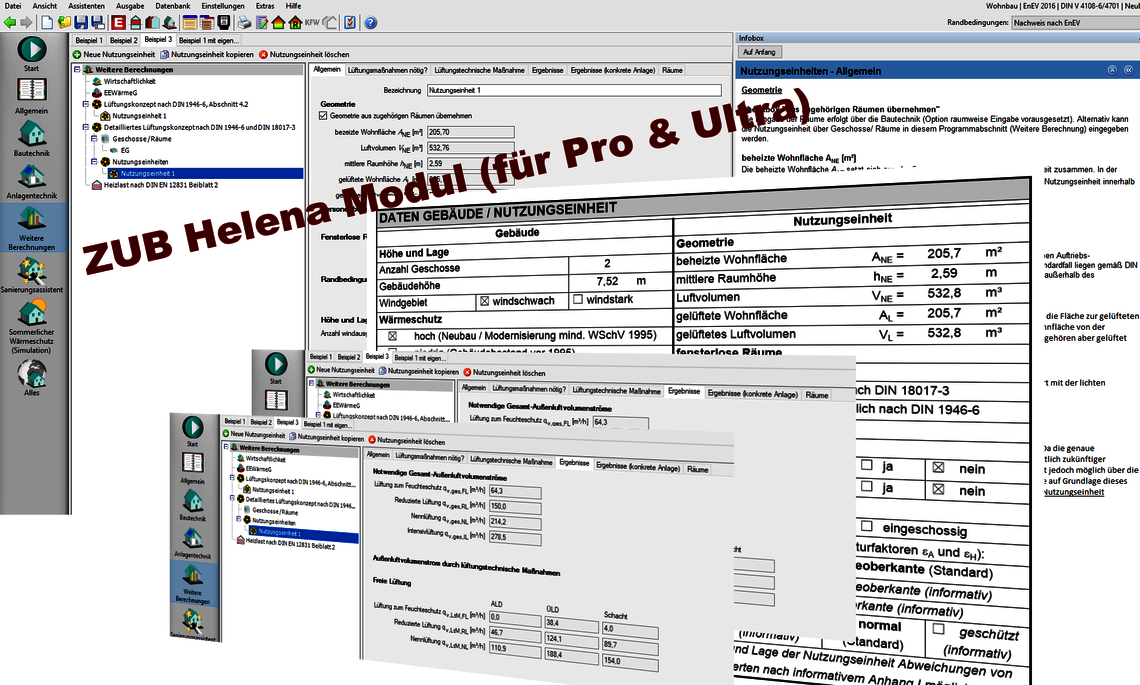This screenshot has height=685, width=1140.
Task: Toggle 'Geometrie aus zugehörigen Räumen übernehmen' checkbox
Action: [324, 116]
